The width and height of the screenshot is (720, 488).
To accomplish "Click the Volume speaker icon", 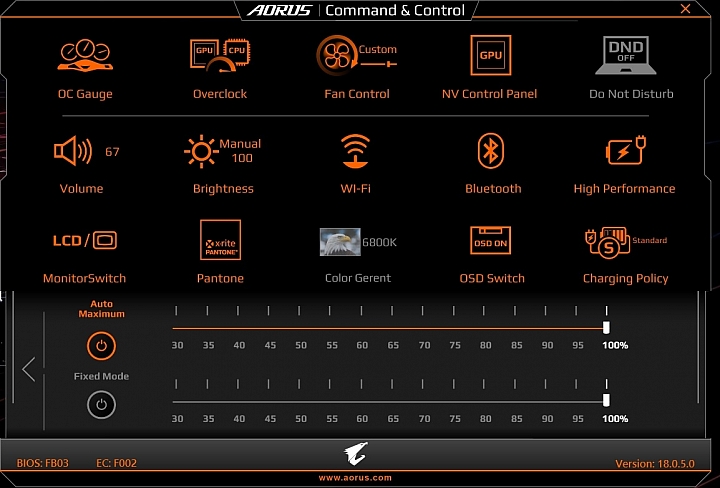I will (x=73, y=151).
